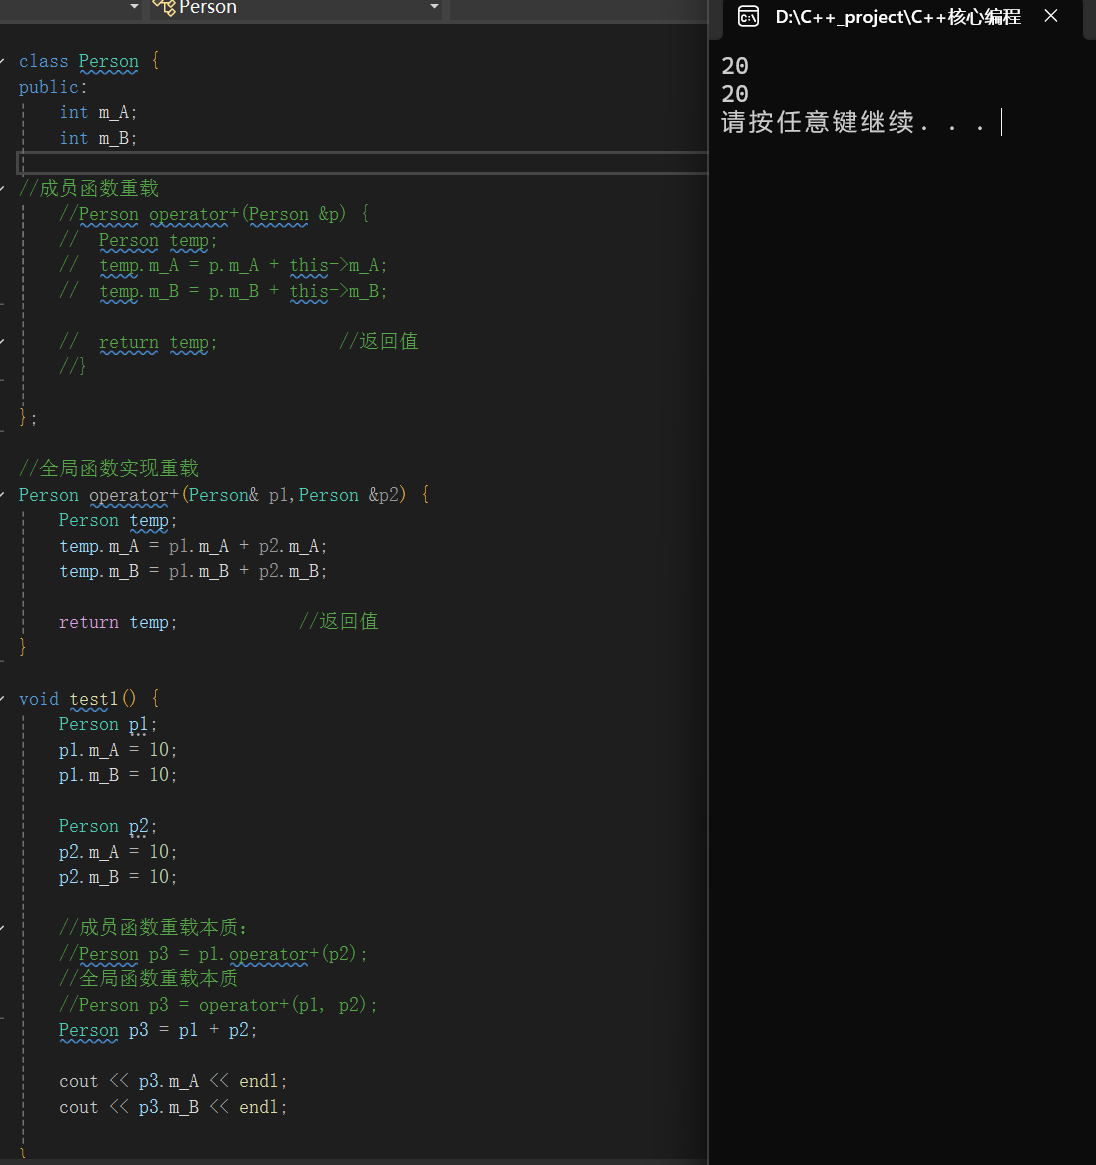
Task: Click the 'public:' keyword line
Action: pos(53,87)
